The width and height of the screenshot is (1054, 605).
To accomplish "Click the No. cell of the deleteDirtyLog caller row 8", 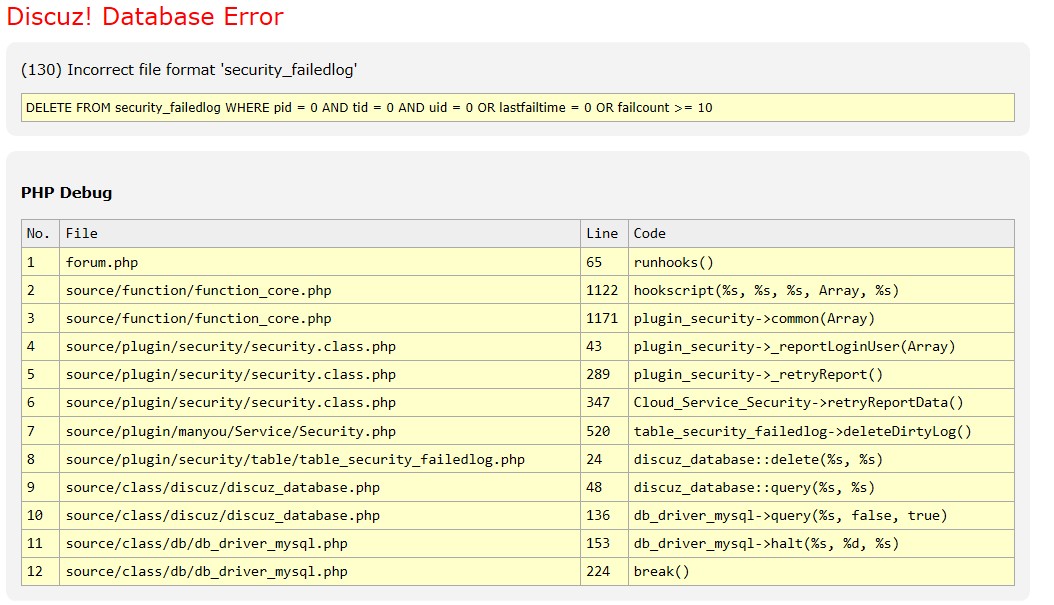I will click(x=40, y=459).
